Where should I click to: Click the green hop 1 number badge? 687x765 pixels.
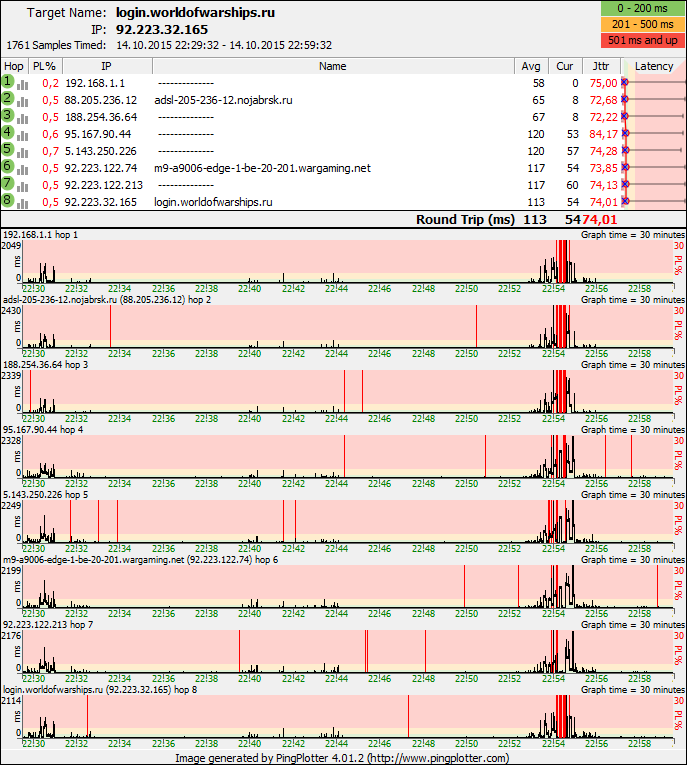point(7,81)
